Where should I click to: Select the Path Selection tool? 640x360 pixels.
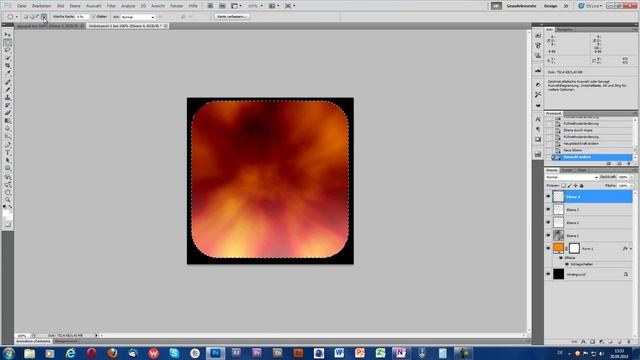7,161
